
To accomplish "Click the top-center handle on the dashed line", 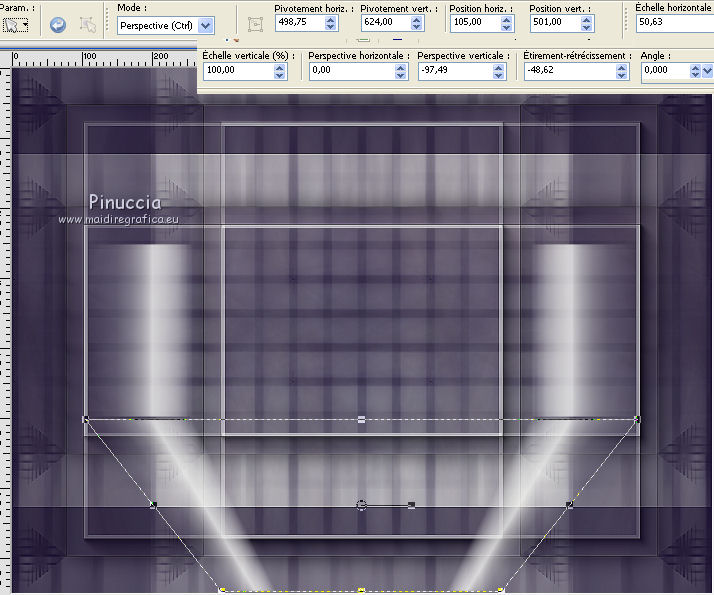I will 361,420.
